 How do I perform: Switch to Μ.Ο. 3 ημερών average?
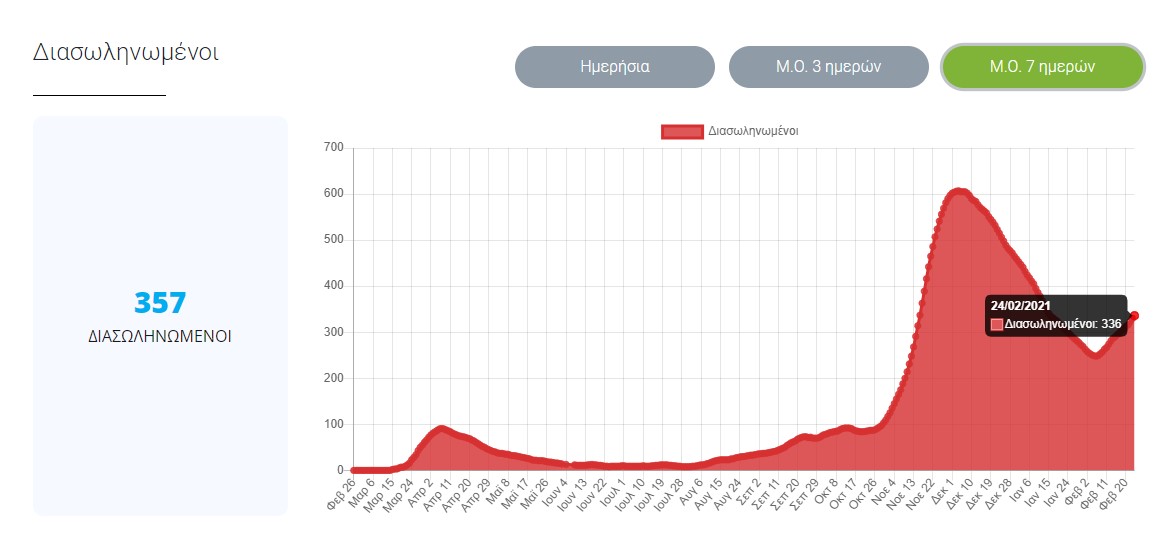(828, 67)
